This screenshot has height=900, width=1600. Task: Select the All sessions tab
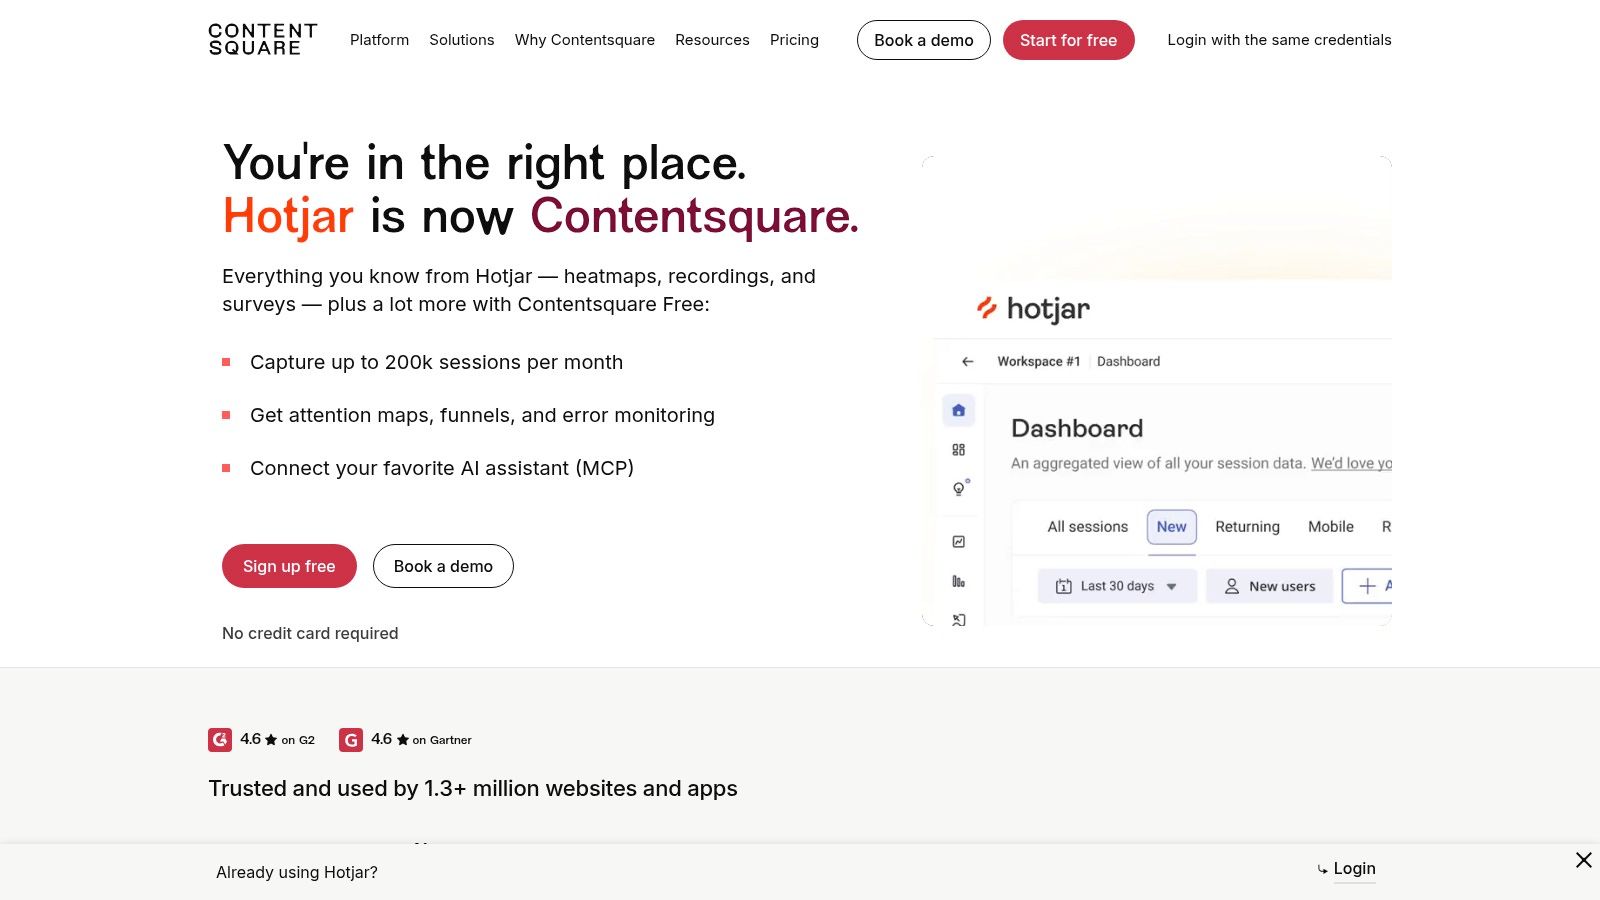[1087, 527]
